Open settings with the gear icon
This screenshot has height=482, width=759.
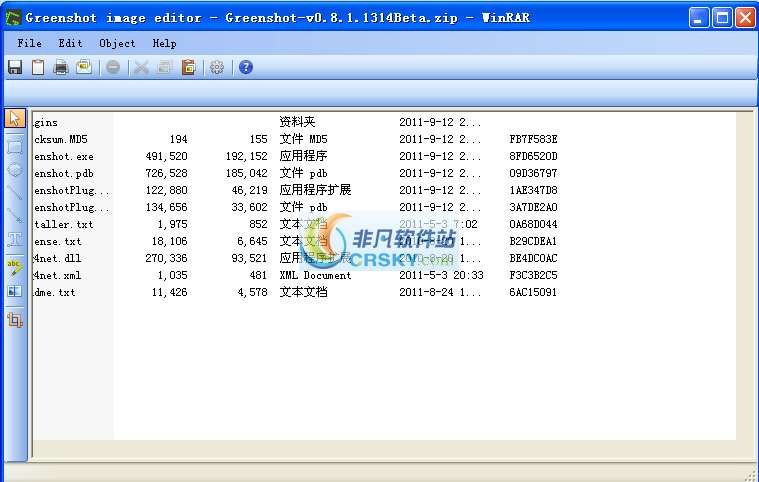coord(217,67)
